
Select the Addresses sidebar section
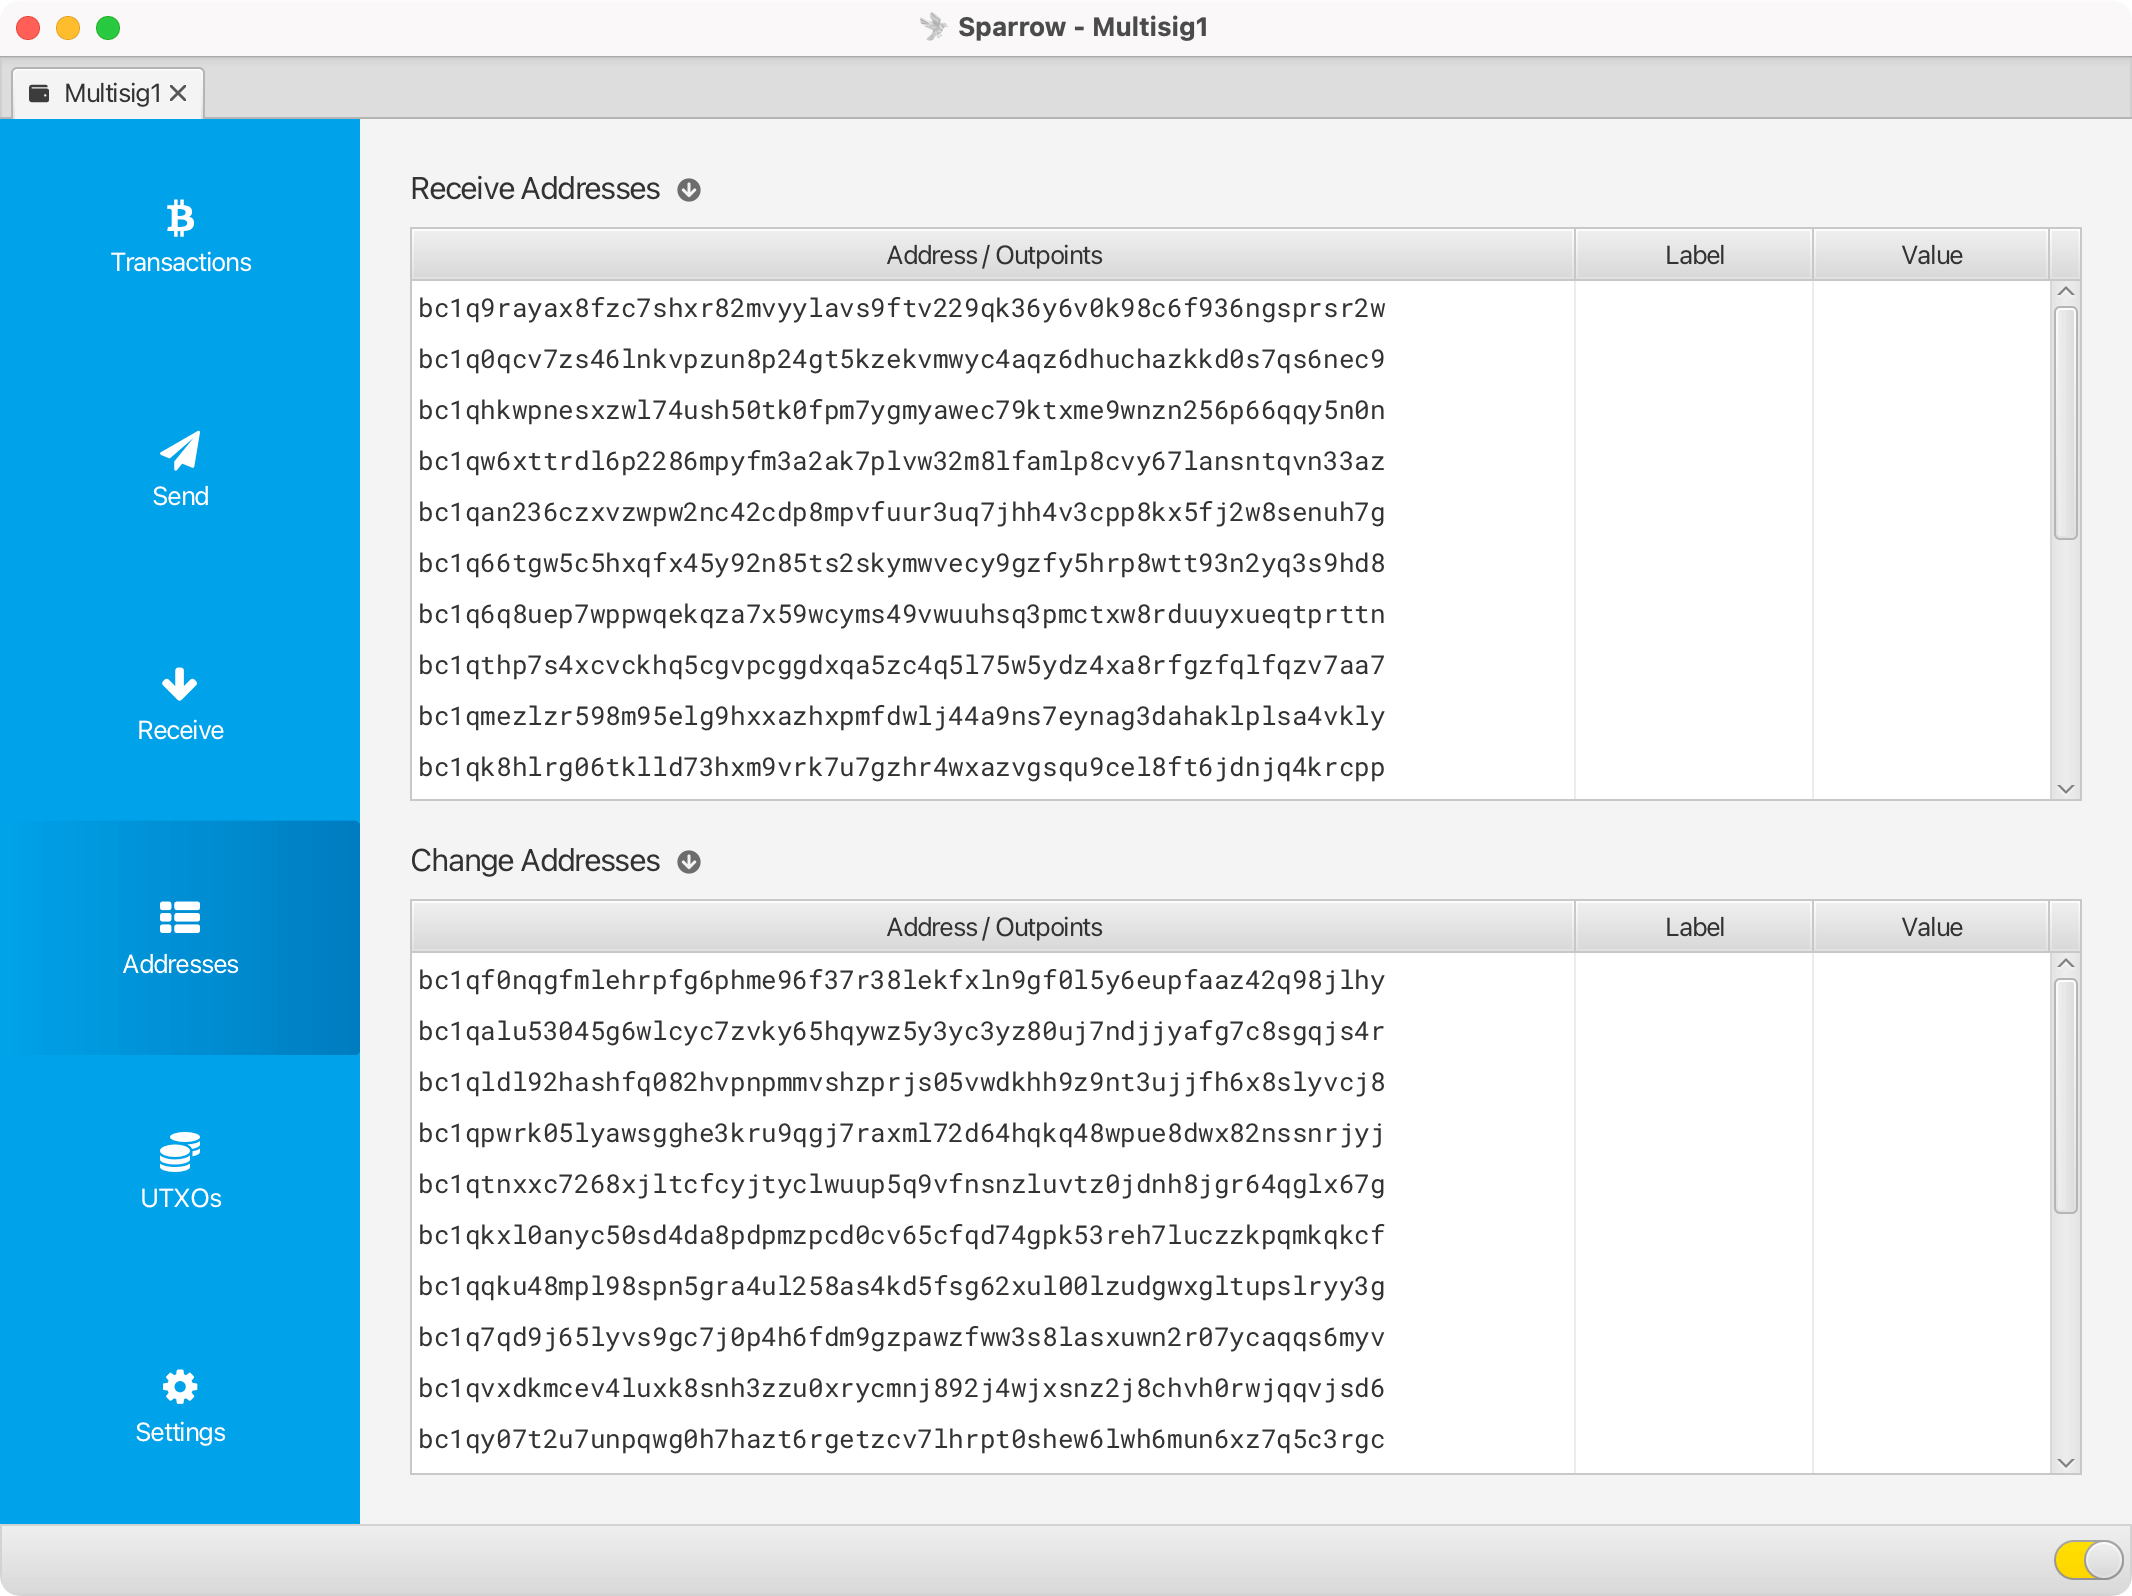pos(180,938)
